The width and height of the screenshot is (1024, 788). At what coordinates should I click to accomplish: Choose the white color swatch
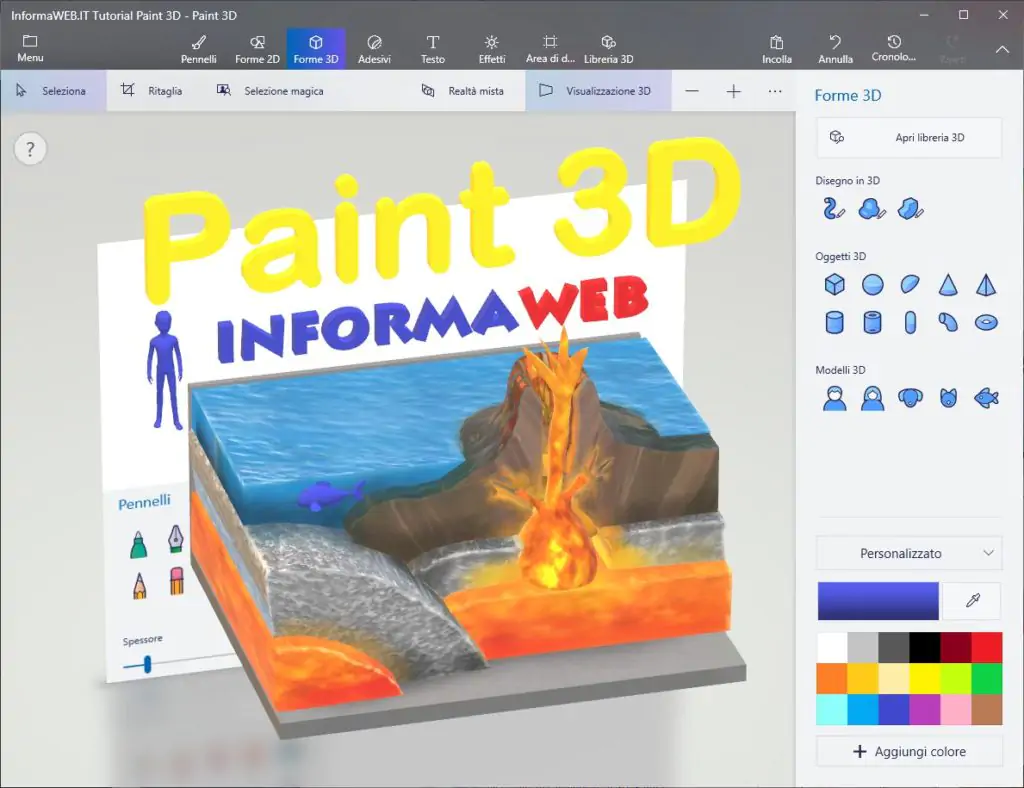click(832, 647)
